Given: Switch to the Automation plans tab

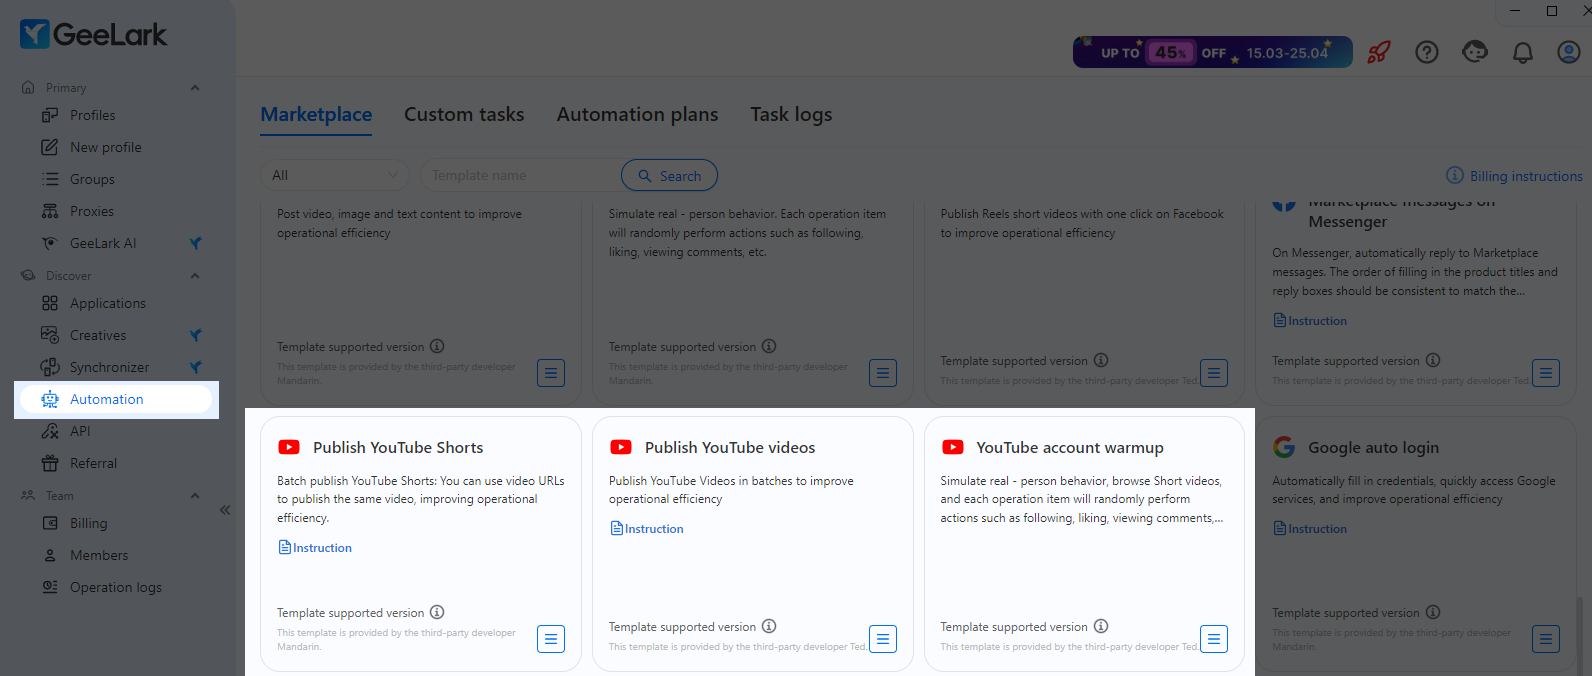Looking at the screenshot, I should [637, 114].
